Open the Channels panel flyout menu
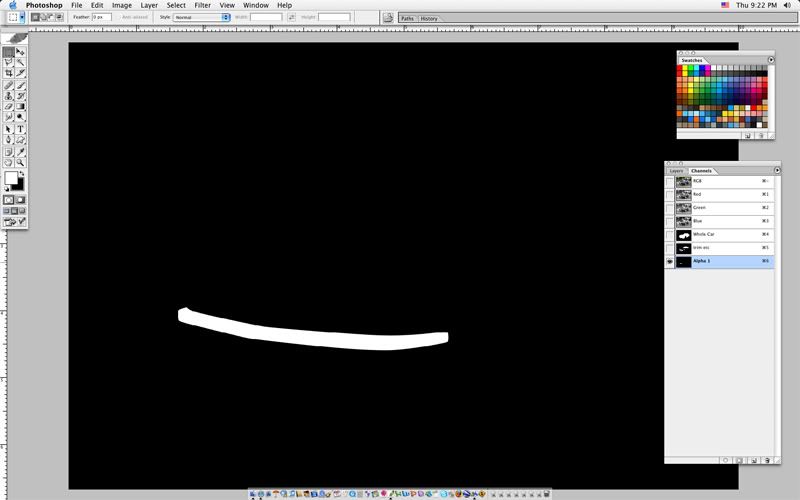Viewport: 800px width, 500px height. pyautogui.click(x=777, y=170)
